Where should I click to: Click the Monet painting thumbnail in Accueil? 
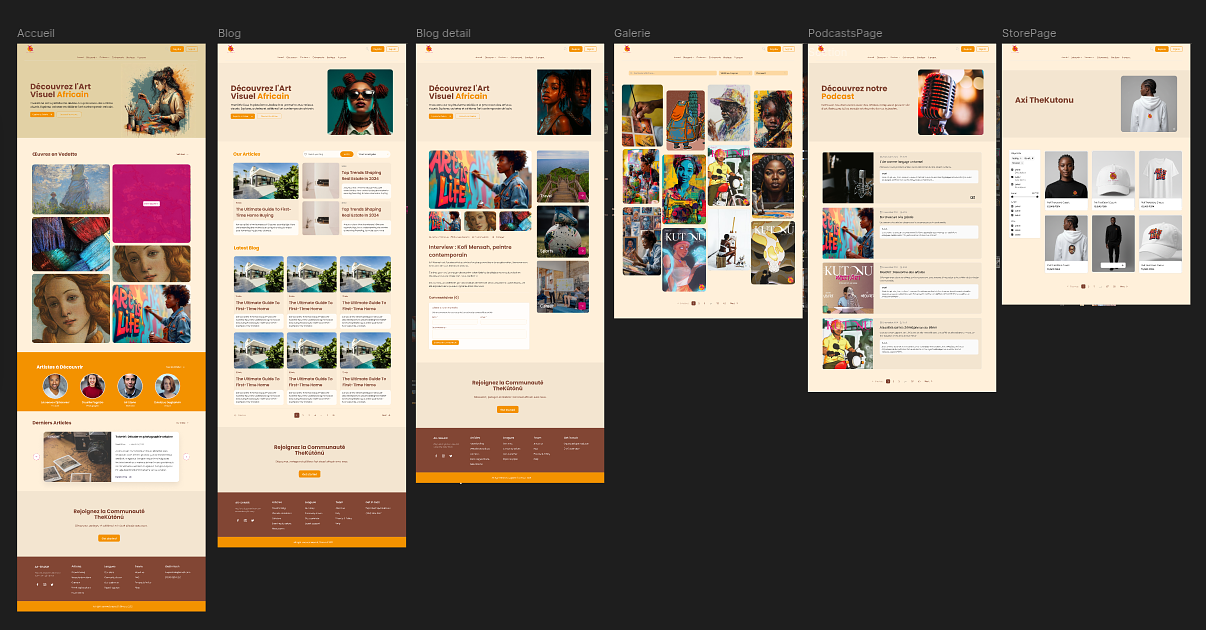coord(71,190)
